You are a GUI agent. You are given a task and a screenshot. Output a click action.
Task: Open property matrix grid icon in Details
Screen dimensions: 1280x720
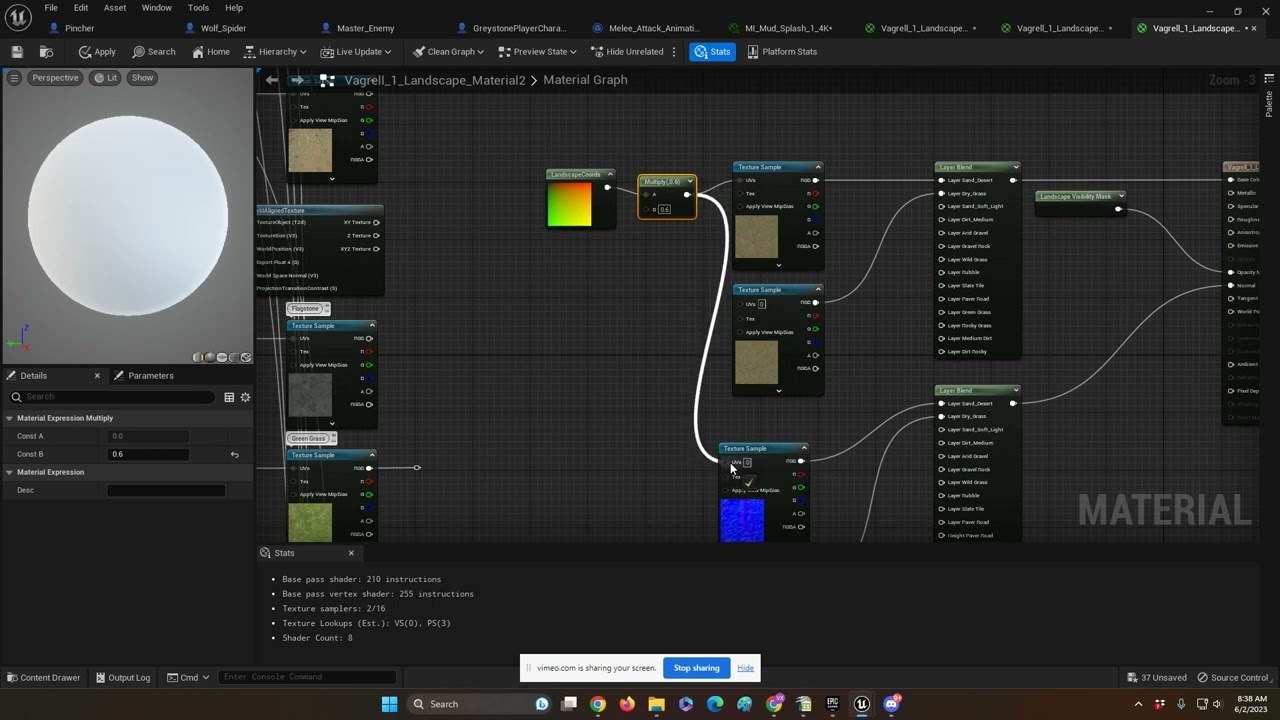click(x=229, y=397)
